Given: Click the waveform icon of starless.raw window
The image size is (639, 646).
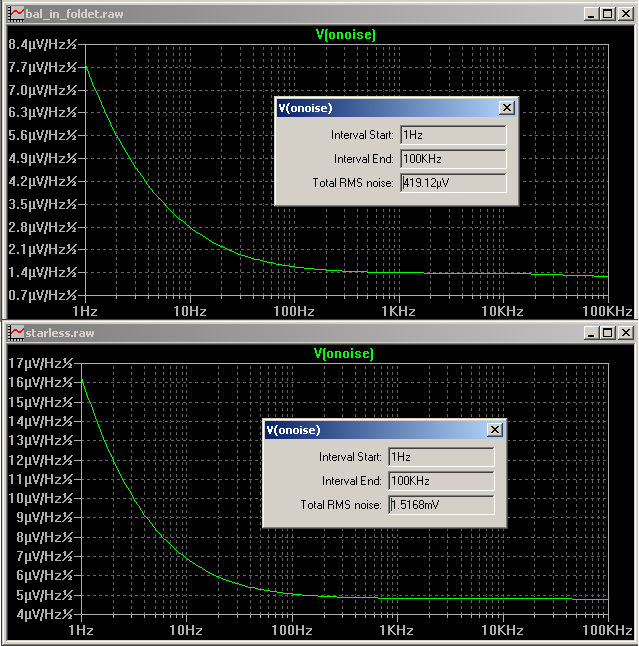Looking at the screenshot, I should pos(16,332).
